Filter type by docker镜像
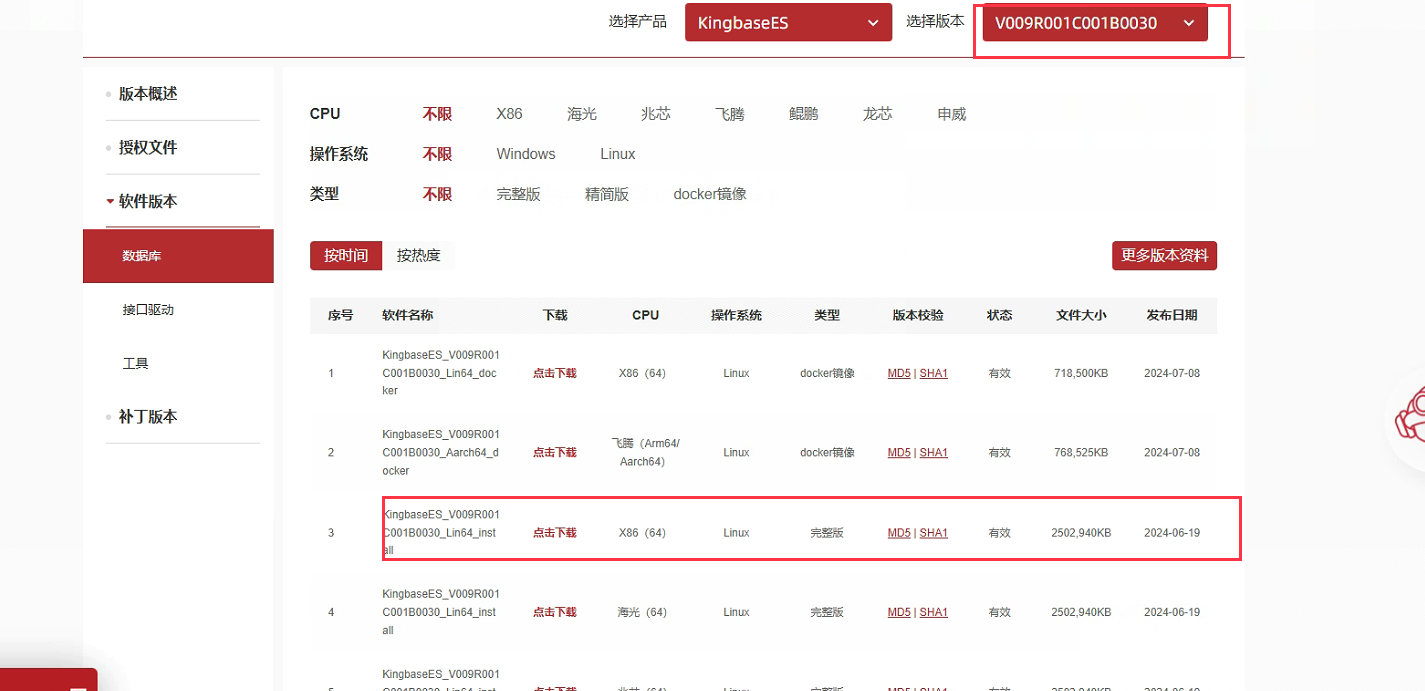 [x=710, y=194]
